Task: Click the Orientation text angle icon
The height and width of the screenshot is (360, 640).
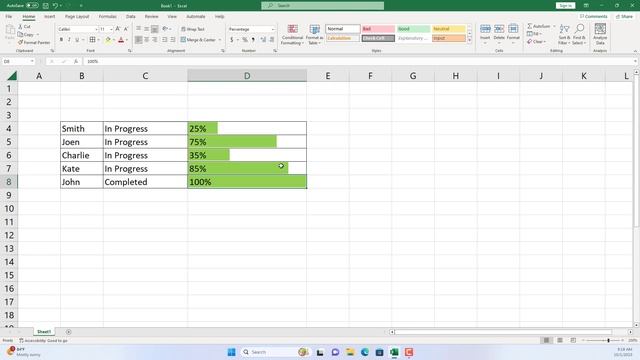Action: point(165,29)
